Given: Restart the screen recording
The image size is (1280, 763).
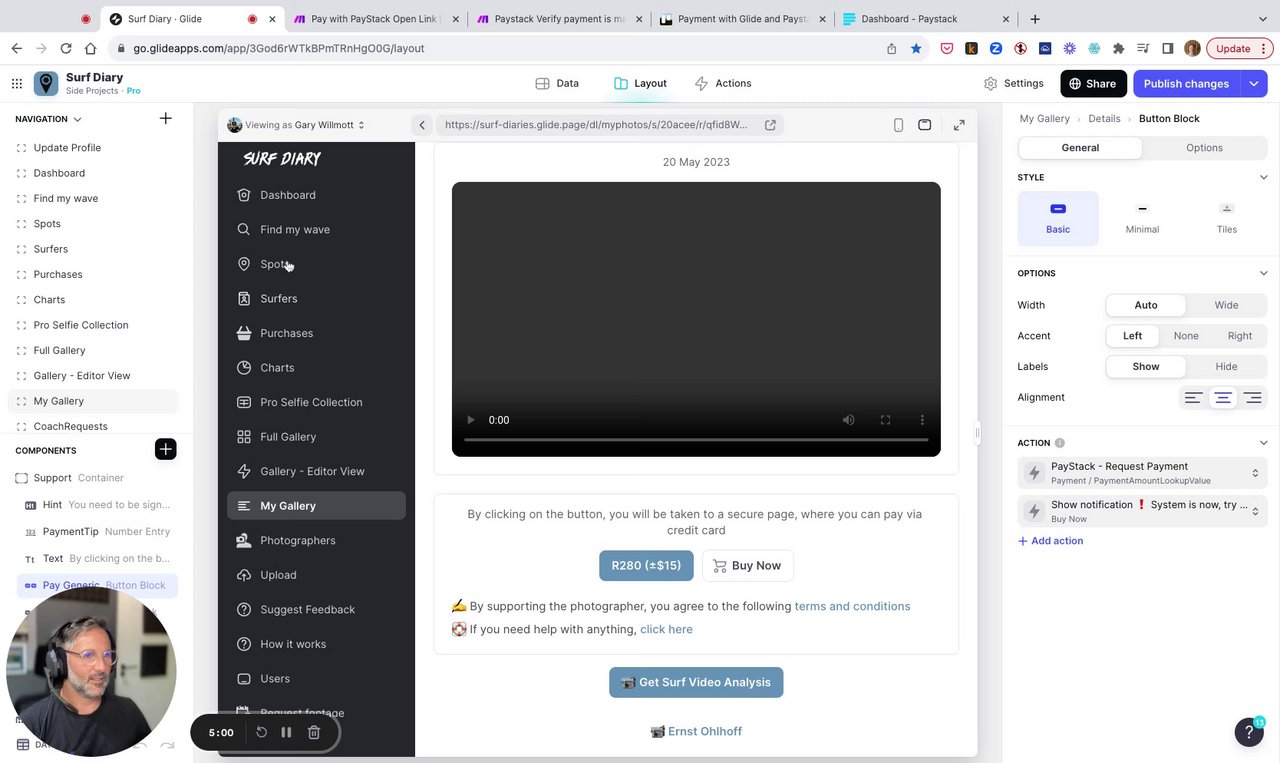Looking at the screenshot, I should (261, 732).
